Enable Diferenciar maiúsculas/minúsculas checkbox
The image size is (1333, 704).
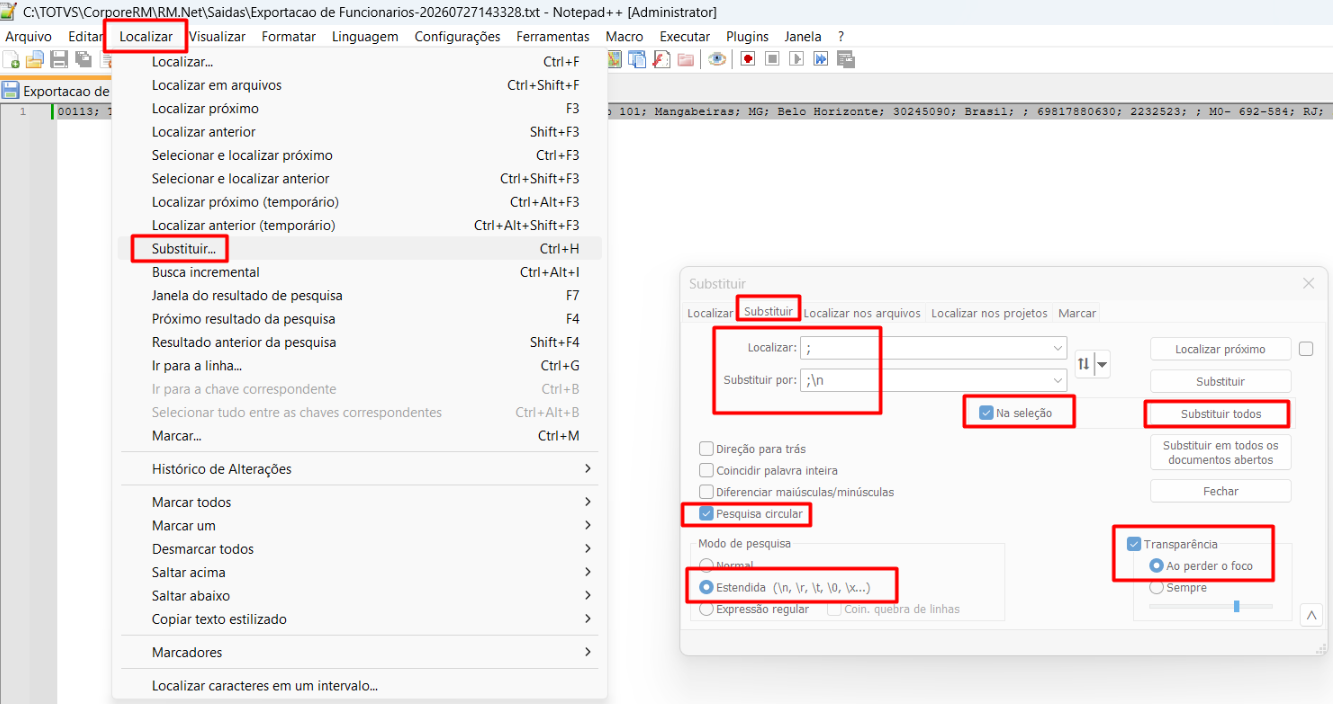pyautogui.click(x=707, y=492)
